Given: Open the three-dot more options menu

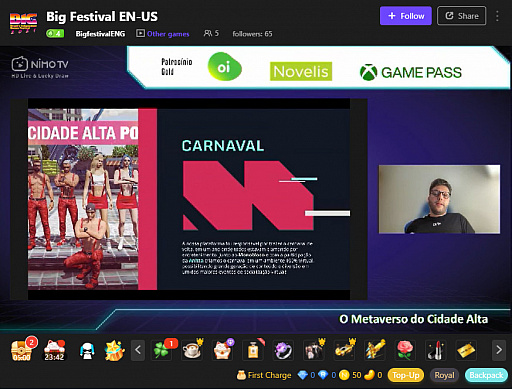Looking at the screenshot, I should pos(497,16).
